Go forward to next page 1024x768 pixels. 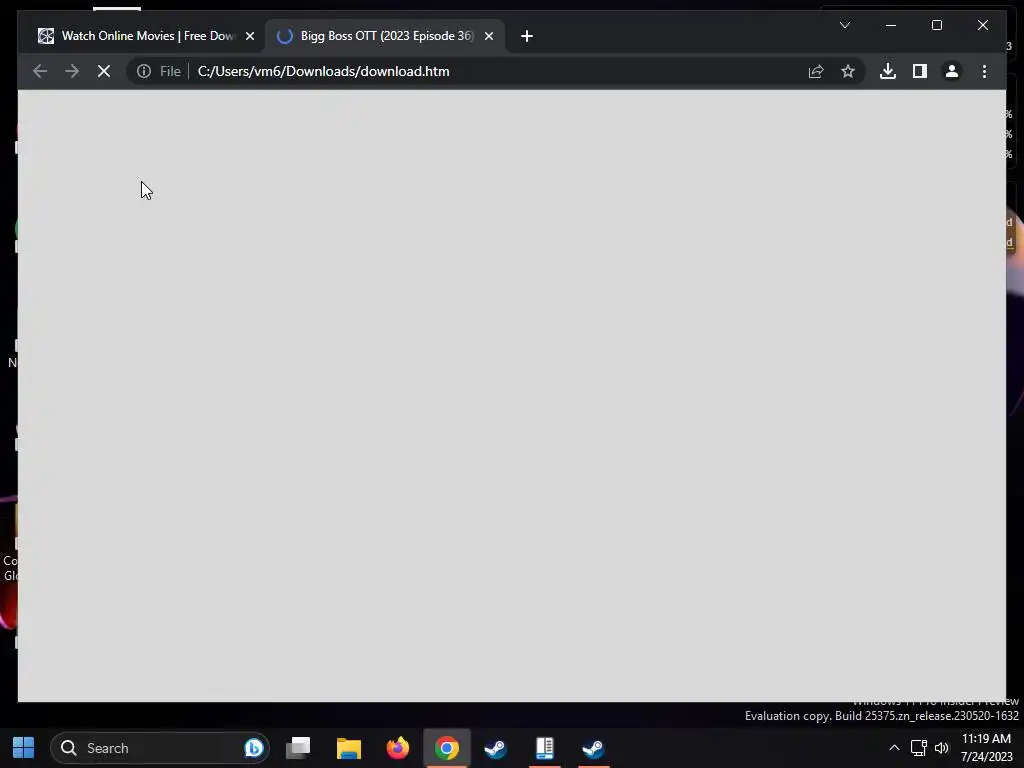(72, 71)
